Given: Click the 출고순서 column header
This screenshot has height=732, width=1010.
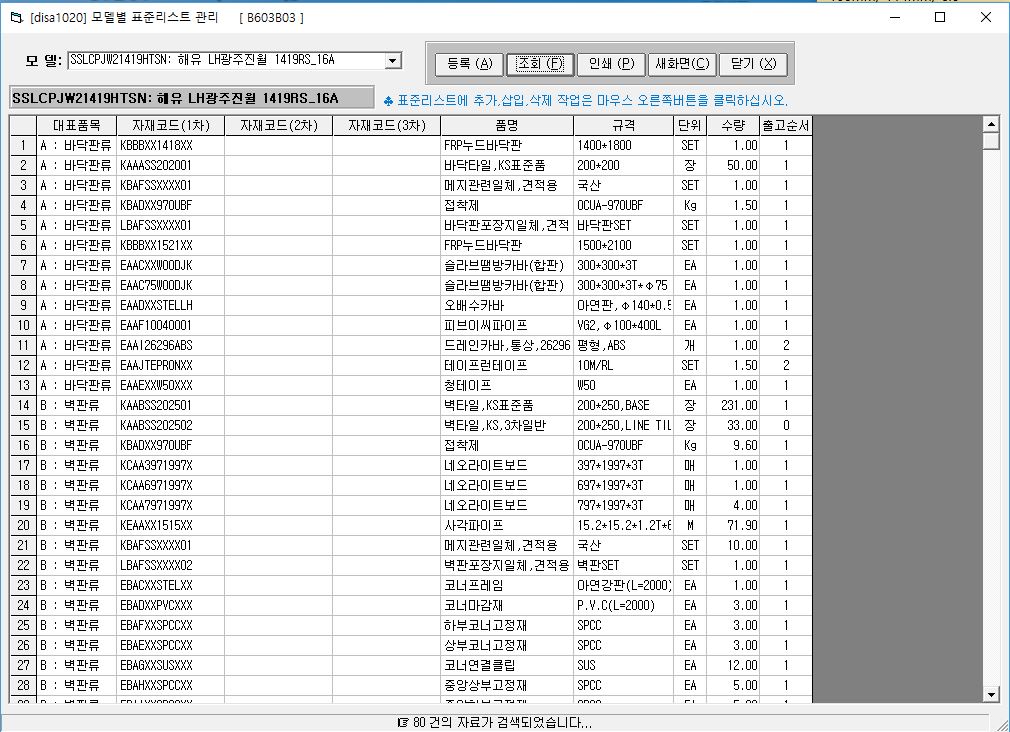Looking at the screenshot, I should coord(785,125).
